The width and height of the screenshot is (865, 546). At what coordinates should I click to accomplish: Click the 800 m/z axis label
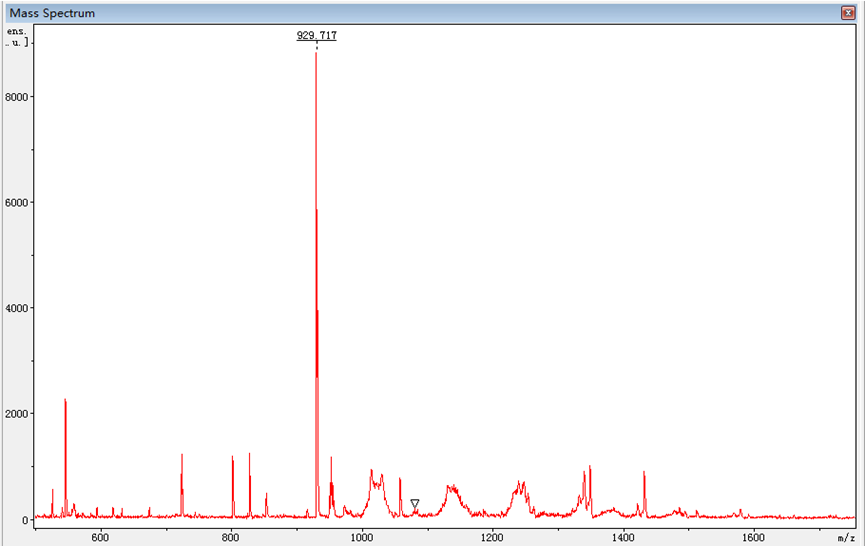point(231,538)
